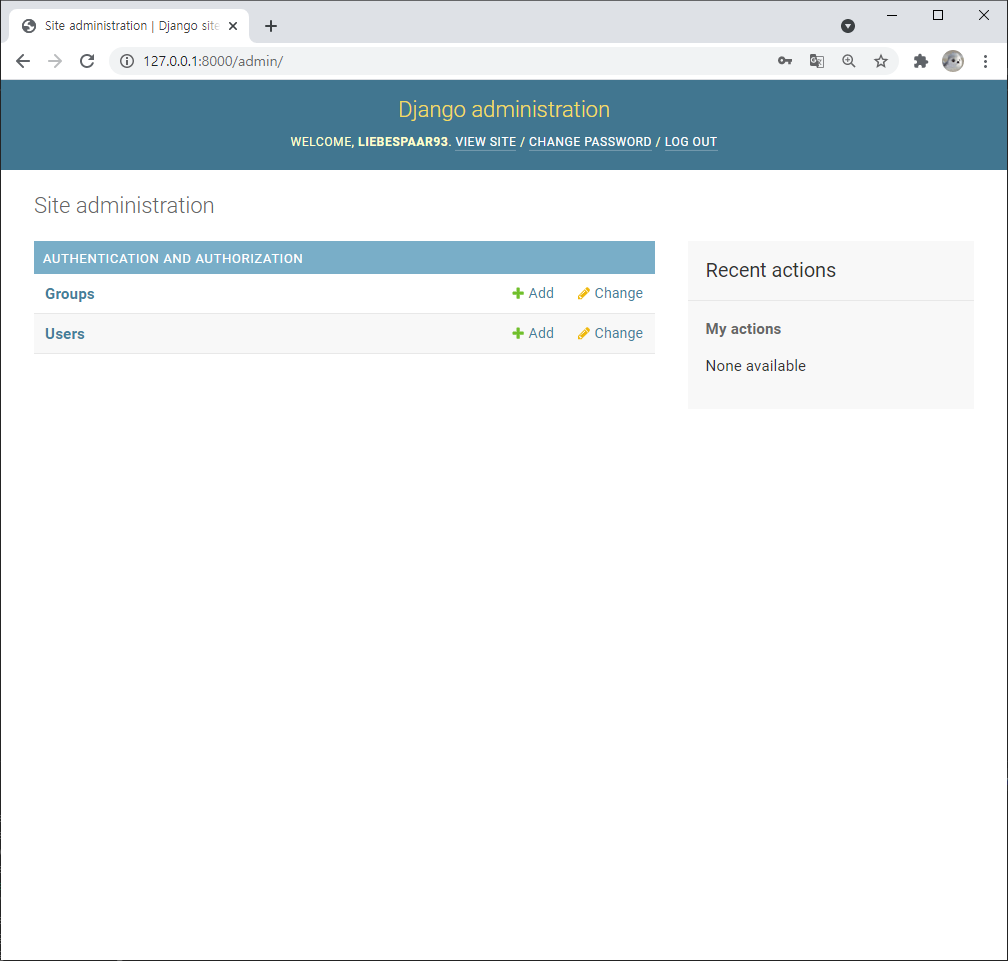Click Change for Groups
The height and width of the screenshot is (961, 1008).
(610, 293)
